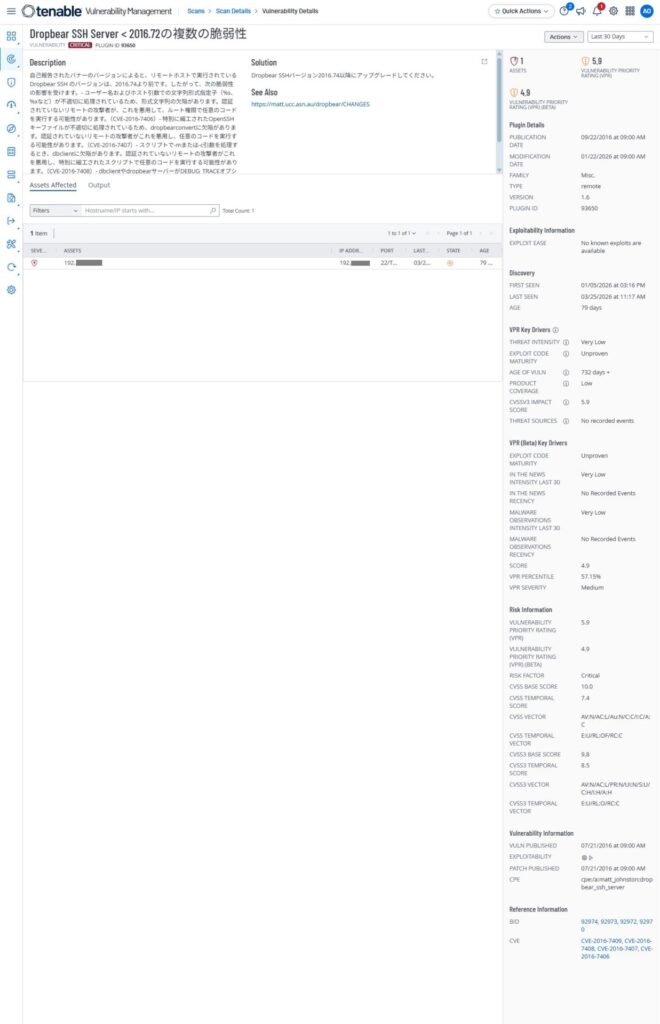The width and height of the screenshot is (660, 1024).
Task: Open the dashboards icon in sidebar
Action: click(11, 37)
